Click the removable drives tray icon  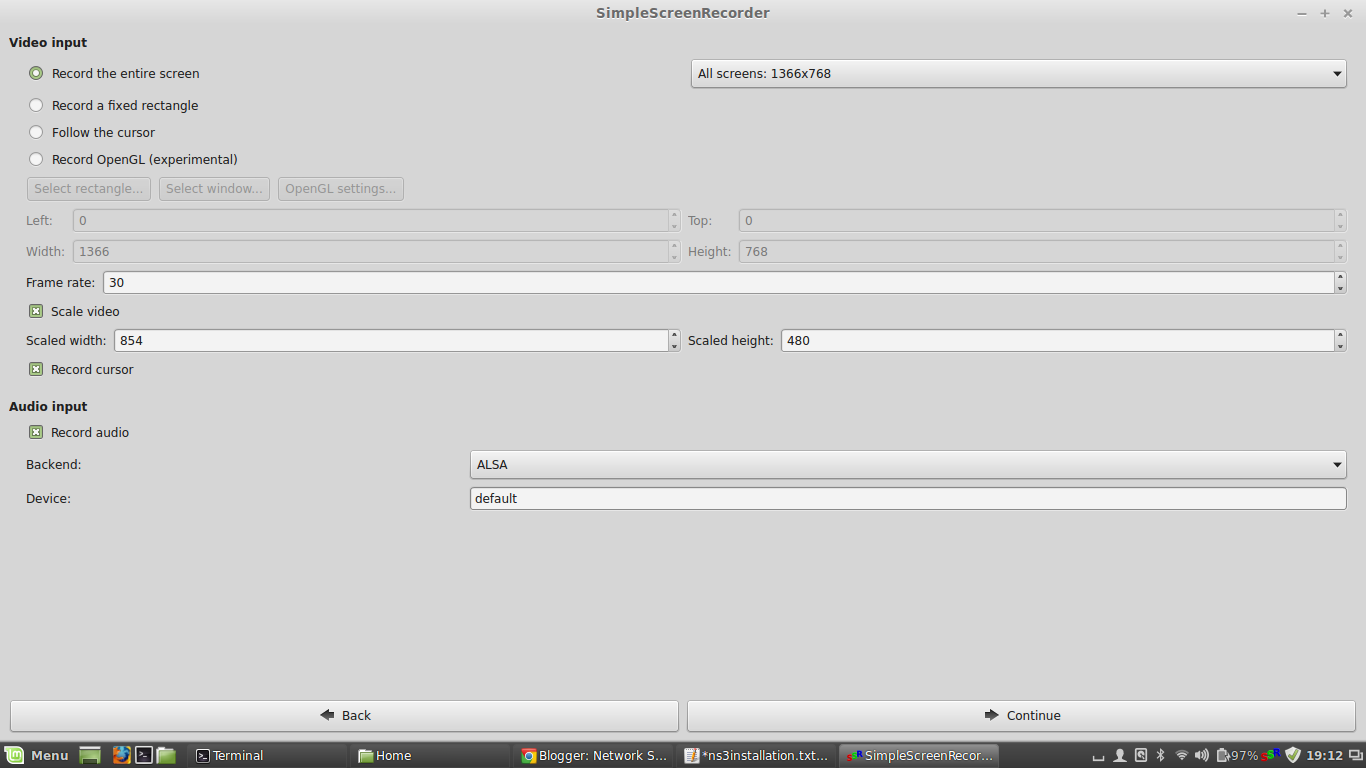[x=1141, y=755]
